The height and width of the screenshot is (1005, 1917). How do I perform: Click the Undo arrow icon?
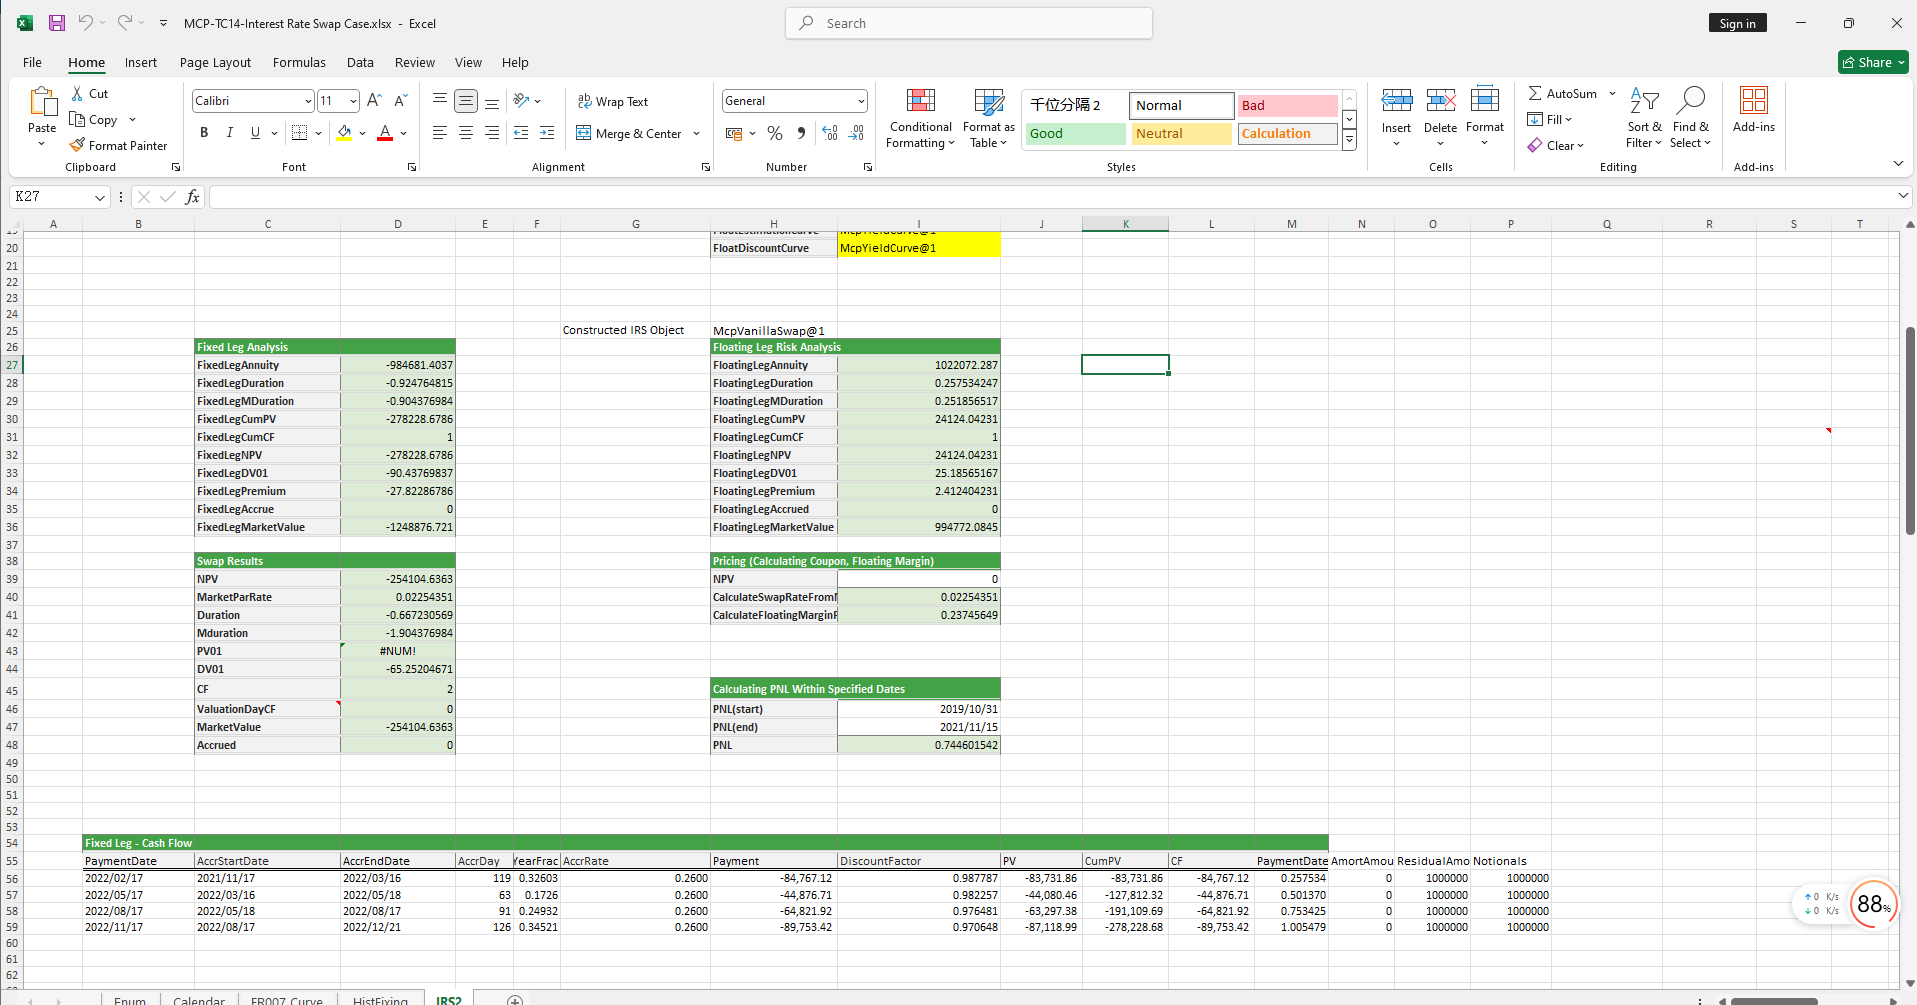point(86,23)
